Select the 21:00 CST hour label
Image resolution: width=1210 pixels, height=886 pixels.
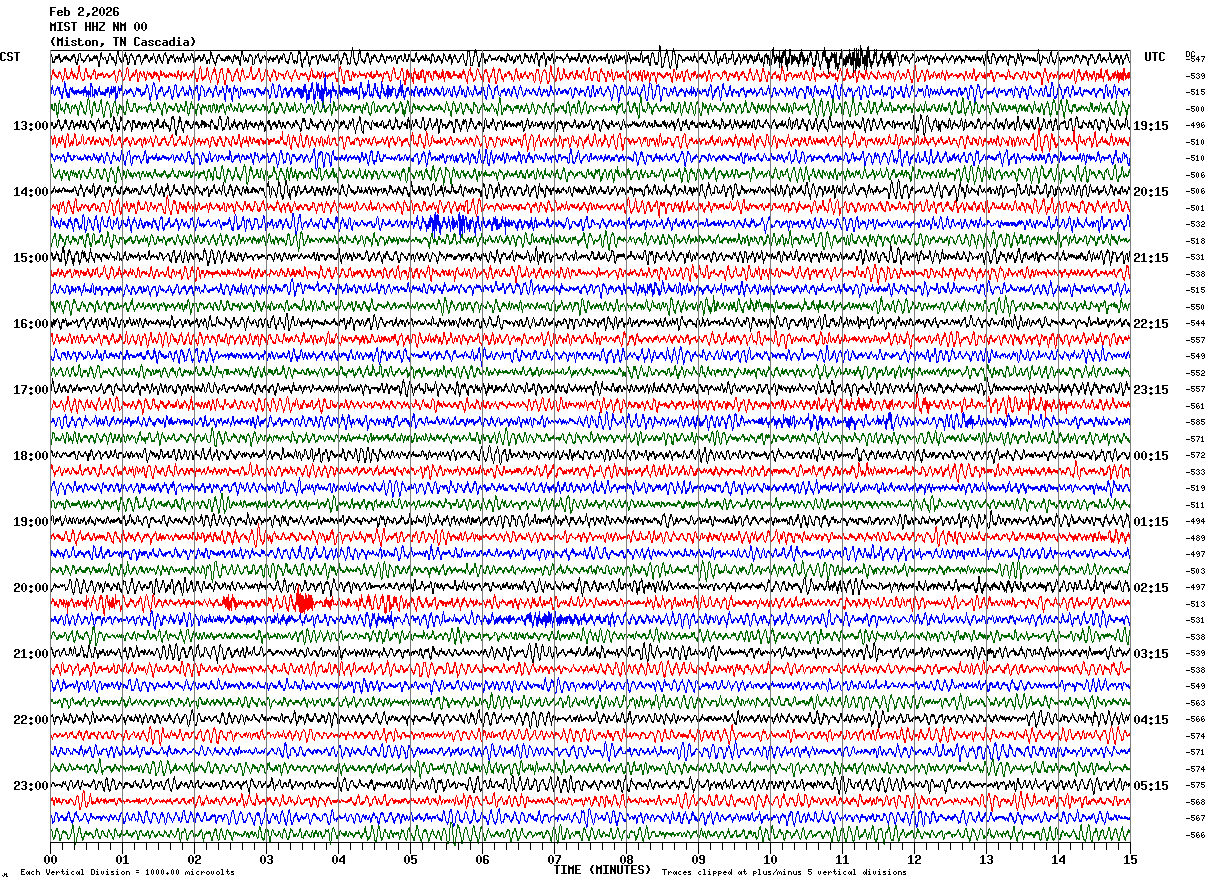[x=31, y=654]
